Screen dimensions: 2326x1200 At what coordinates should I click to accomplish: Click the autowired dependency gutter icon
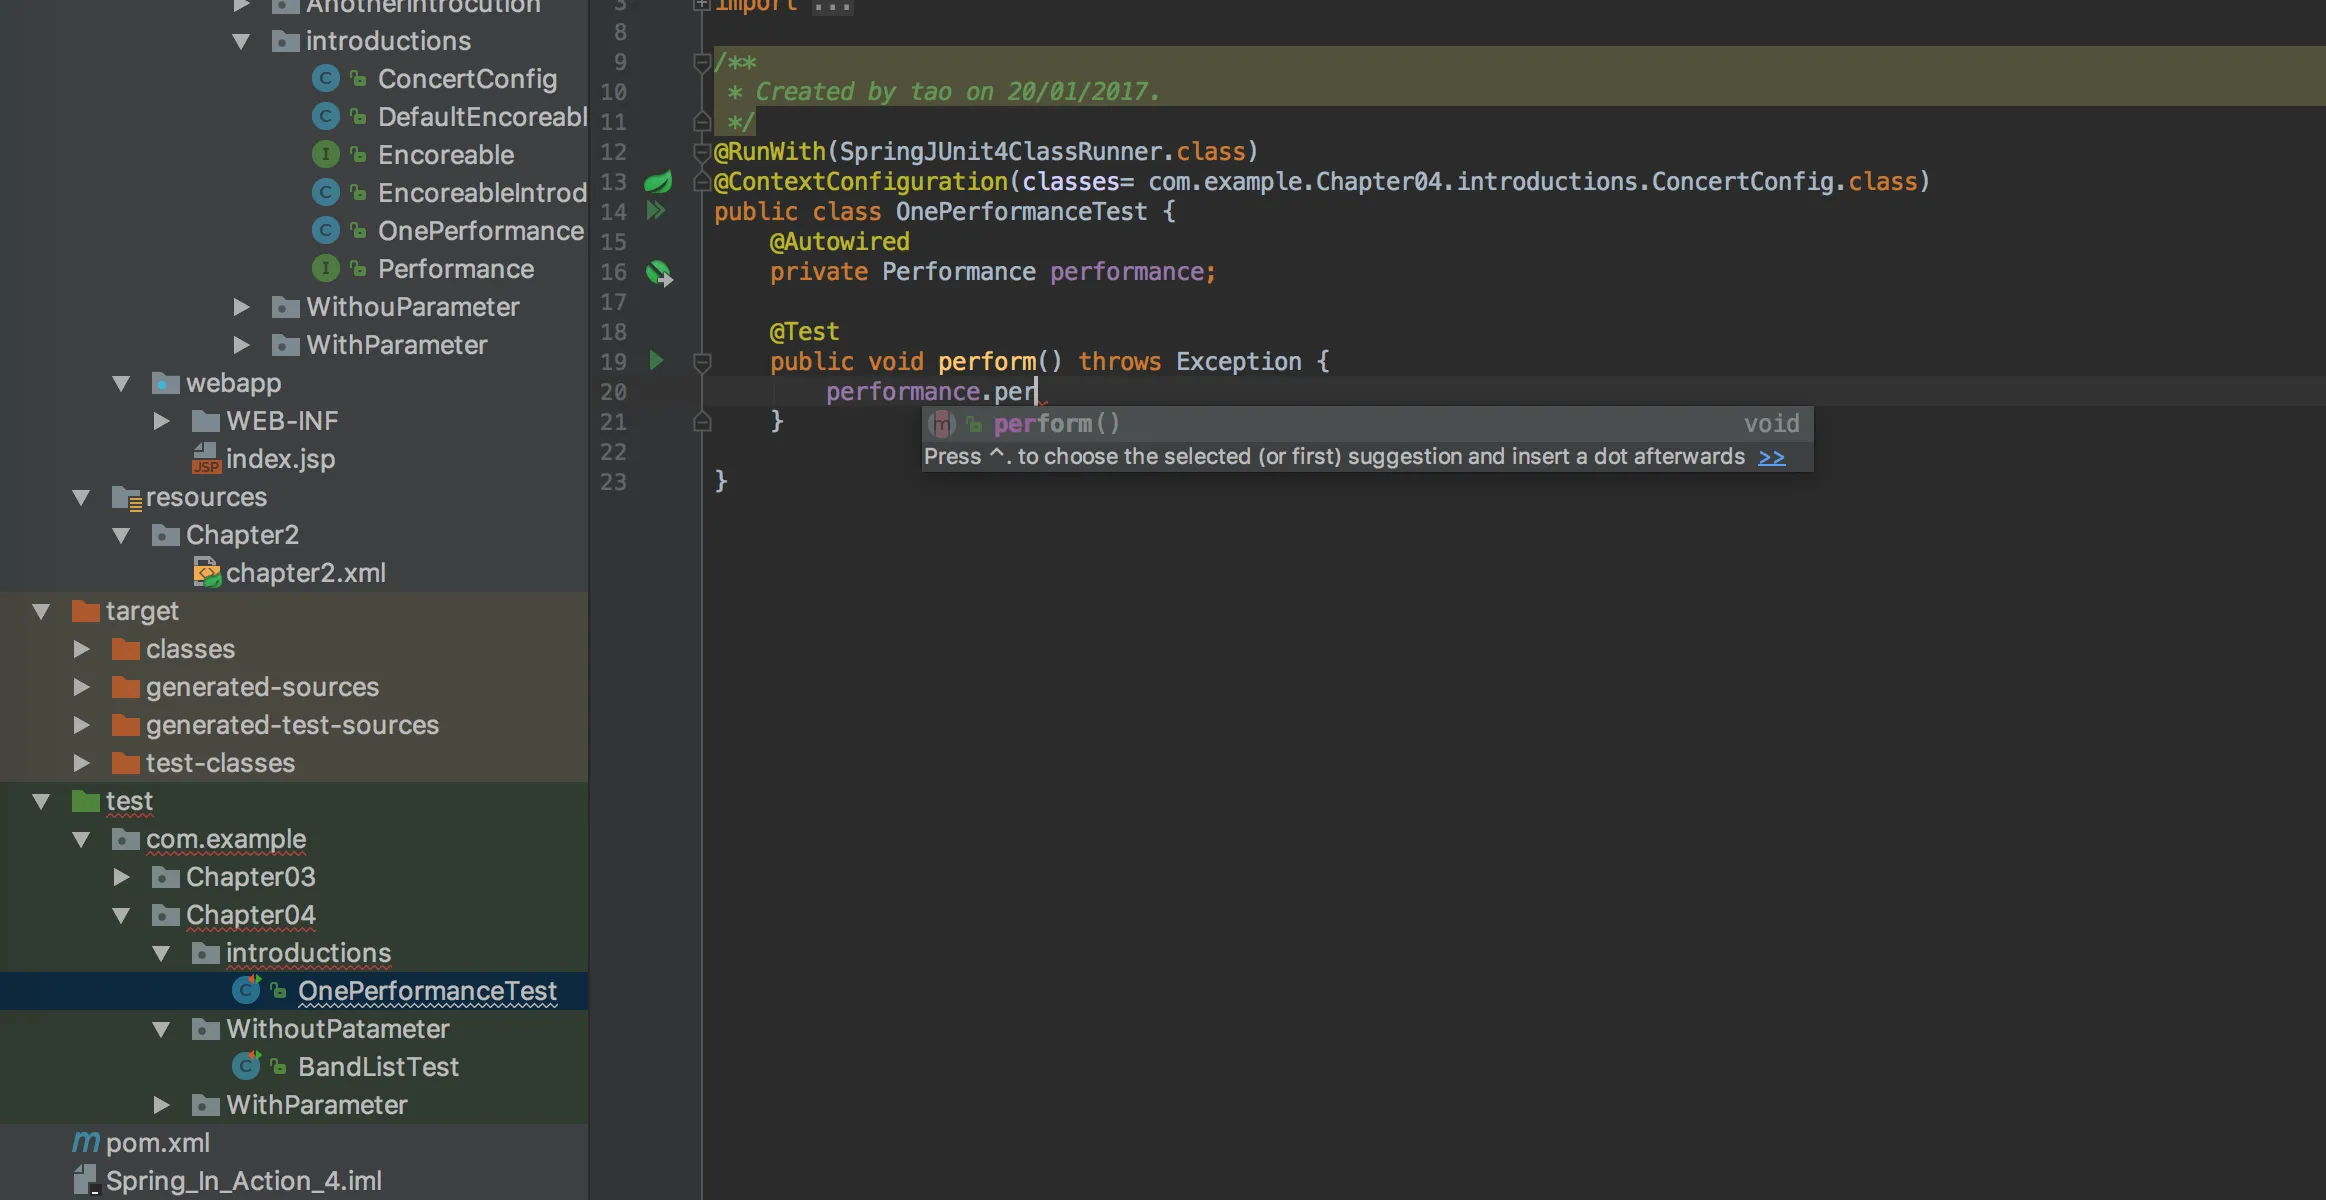point(659,272)
